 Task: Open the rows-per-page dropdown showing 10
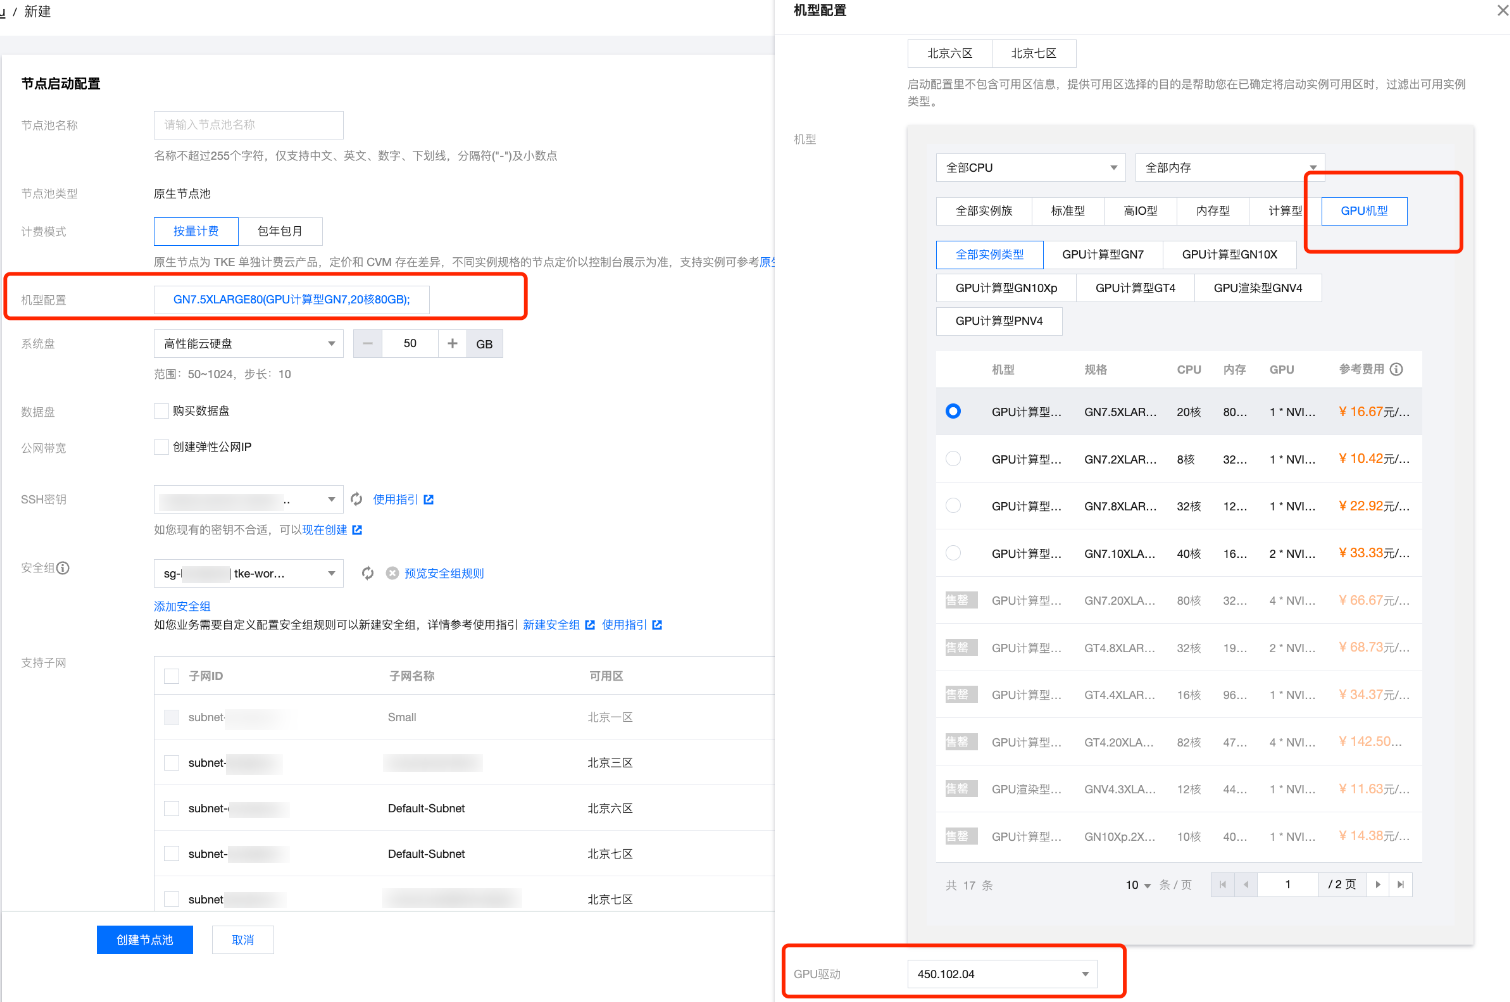point(1138,885)
